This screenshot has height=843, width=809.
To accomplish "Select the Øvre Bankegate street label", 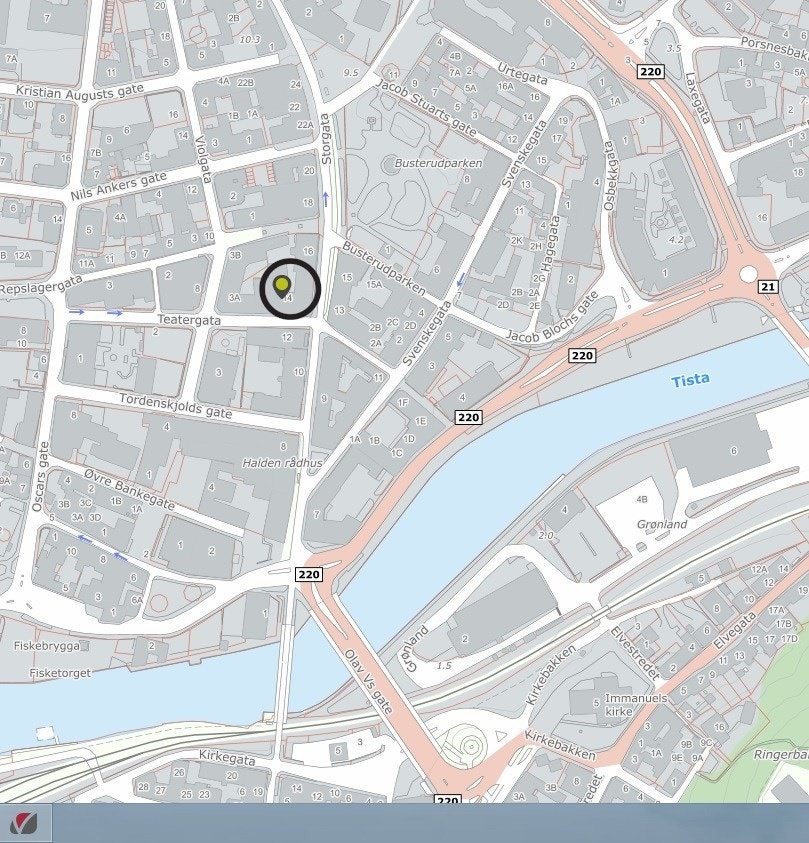I will (130, 489).
